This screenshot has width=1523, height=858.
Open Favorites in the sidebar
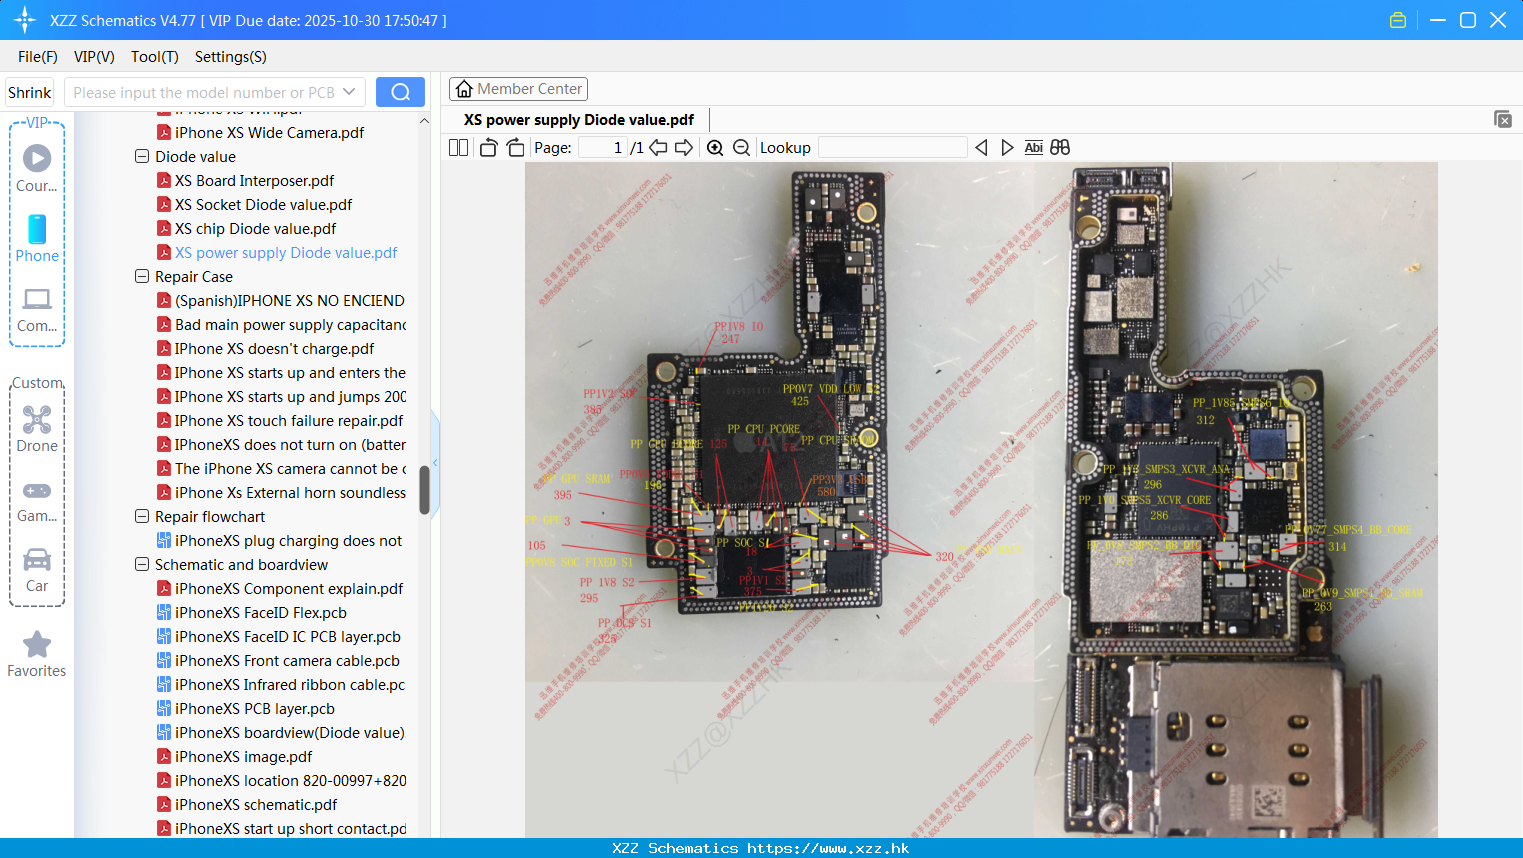(37, 654)
